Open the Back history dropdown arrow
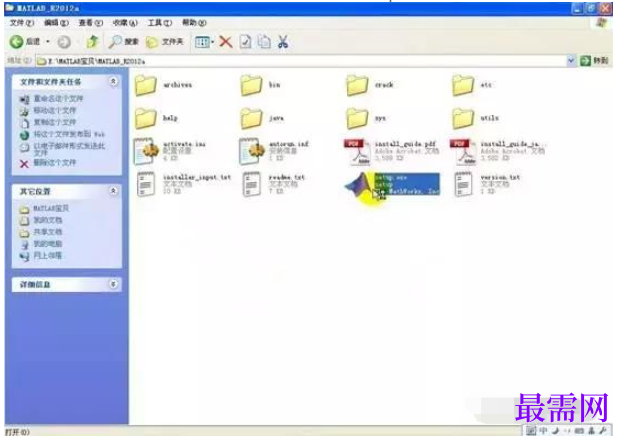 (x=48, y=42)
